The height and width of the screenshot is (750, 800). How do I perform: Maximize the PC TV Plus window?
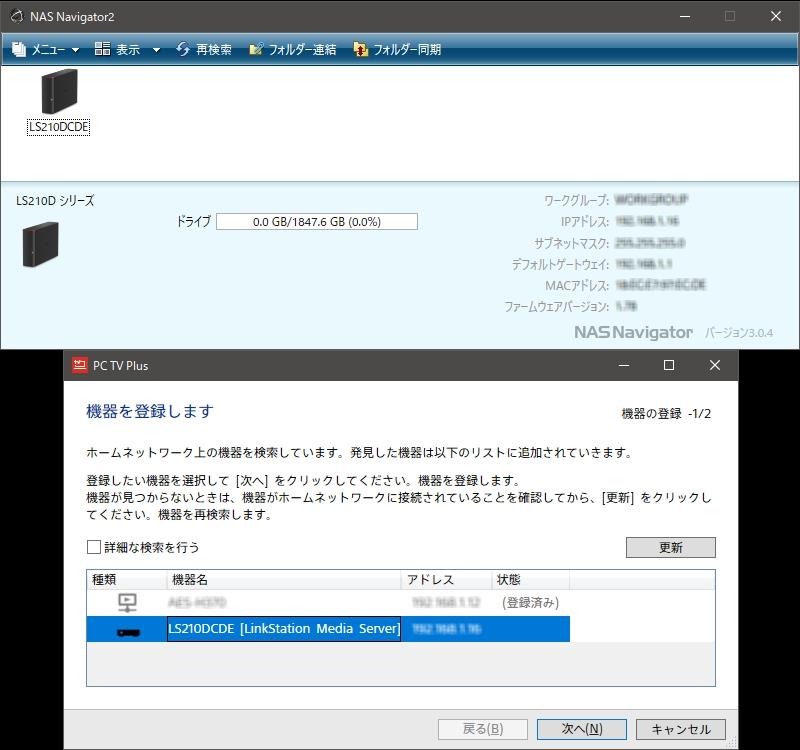[x=669, y=365]
